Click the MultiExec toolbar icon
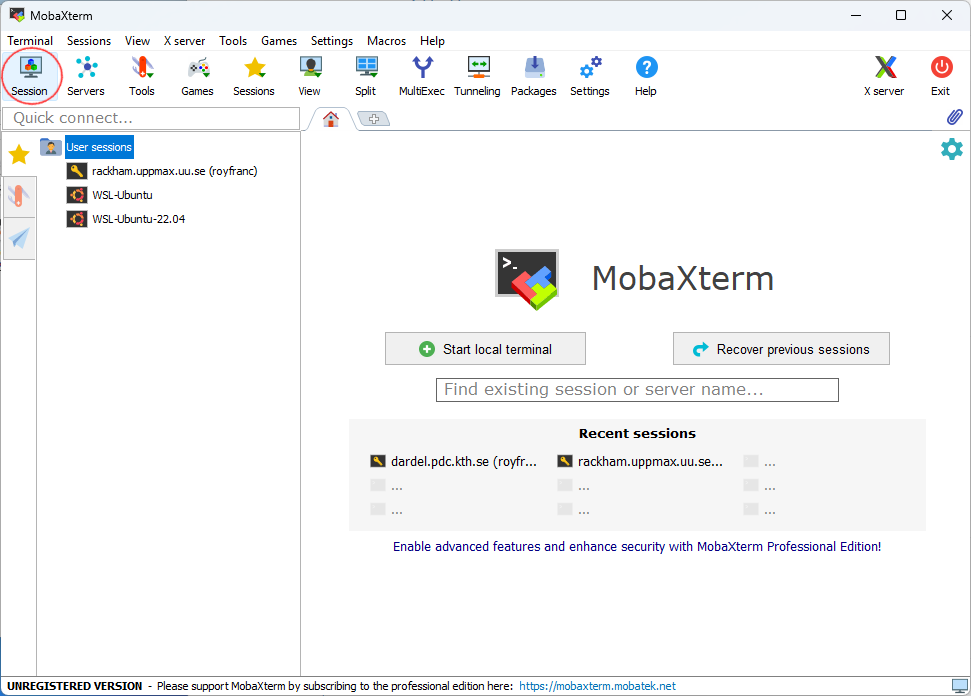This screenshot has width=971, height=696. pos(422,76)
